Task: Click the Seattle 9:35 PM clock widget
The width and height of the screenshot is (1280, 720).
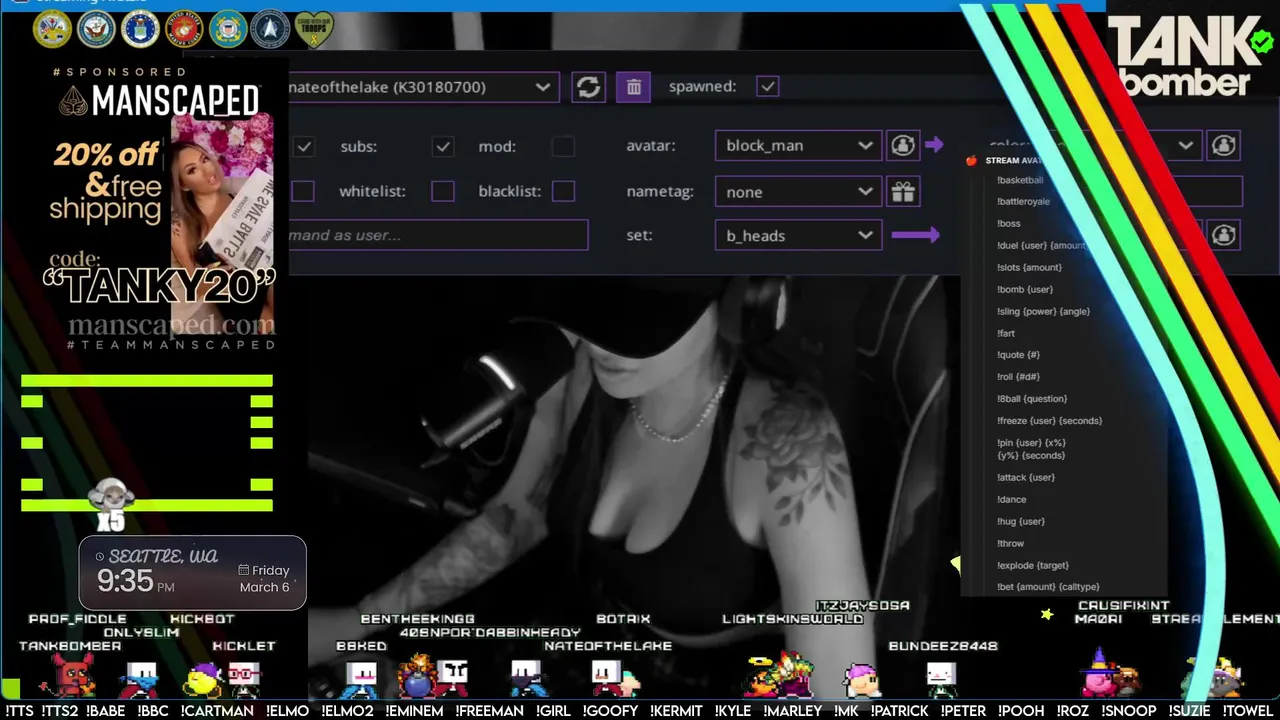Action: pos(193,572)
